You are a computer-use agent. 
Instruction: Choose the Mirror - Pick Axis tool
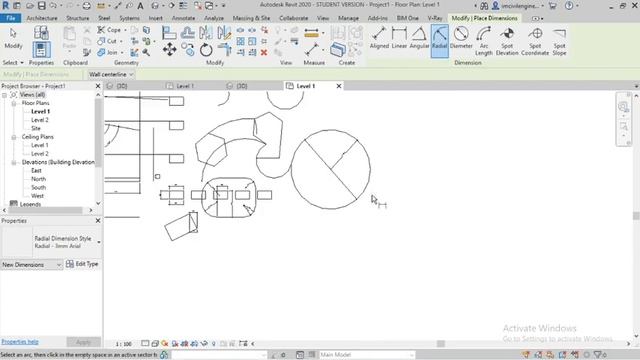point(206,33)
